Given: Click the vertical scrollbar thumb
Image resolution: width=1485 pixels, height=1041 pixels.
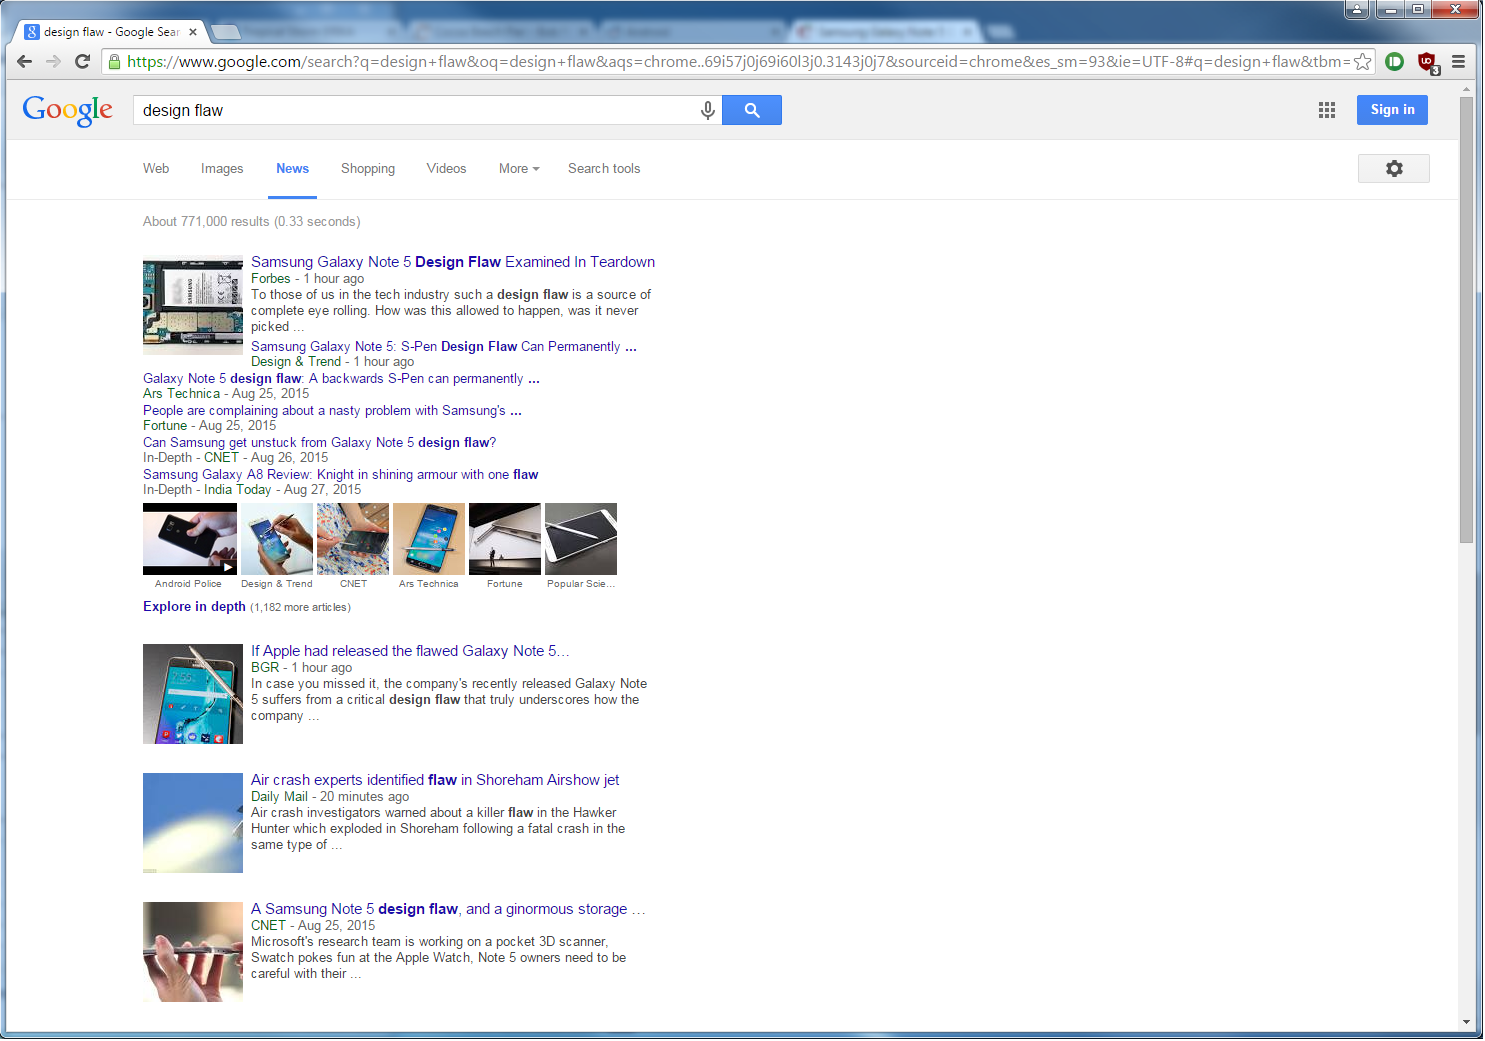Looking at the screenshot, I should (x=1466, y=320).
